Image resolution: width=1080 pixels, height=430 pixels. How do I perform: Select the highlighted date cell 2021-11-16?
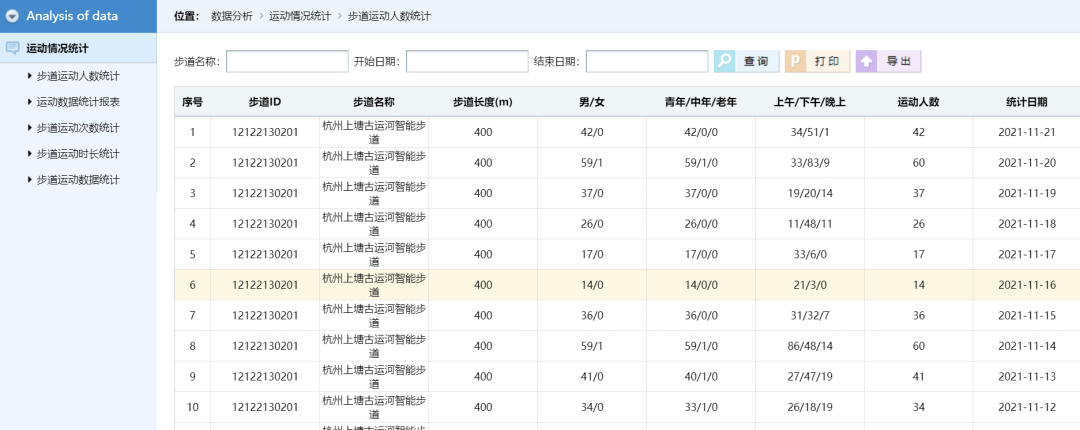point(1027,285)
